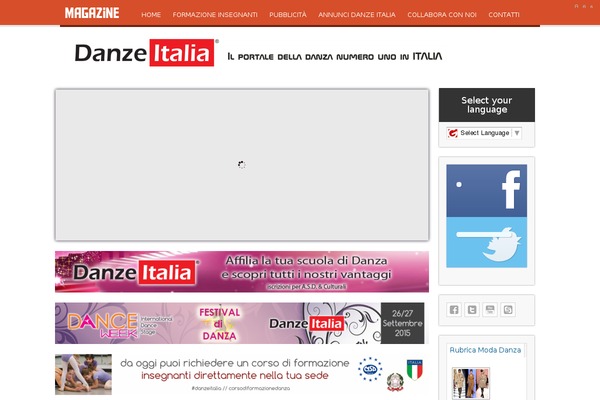
Task: Open the Select Language dropdown
Action: [484, 133]
